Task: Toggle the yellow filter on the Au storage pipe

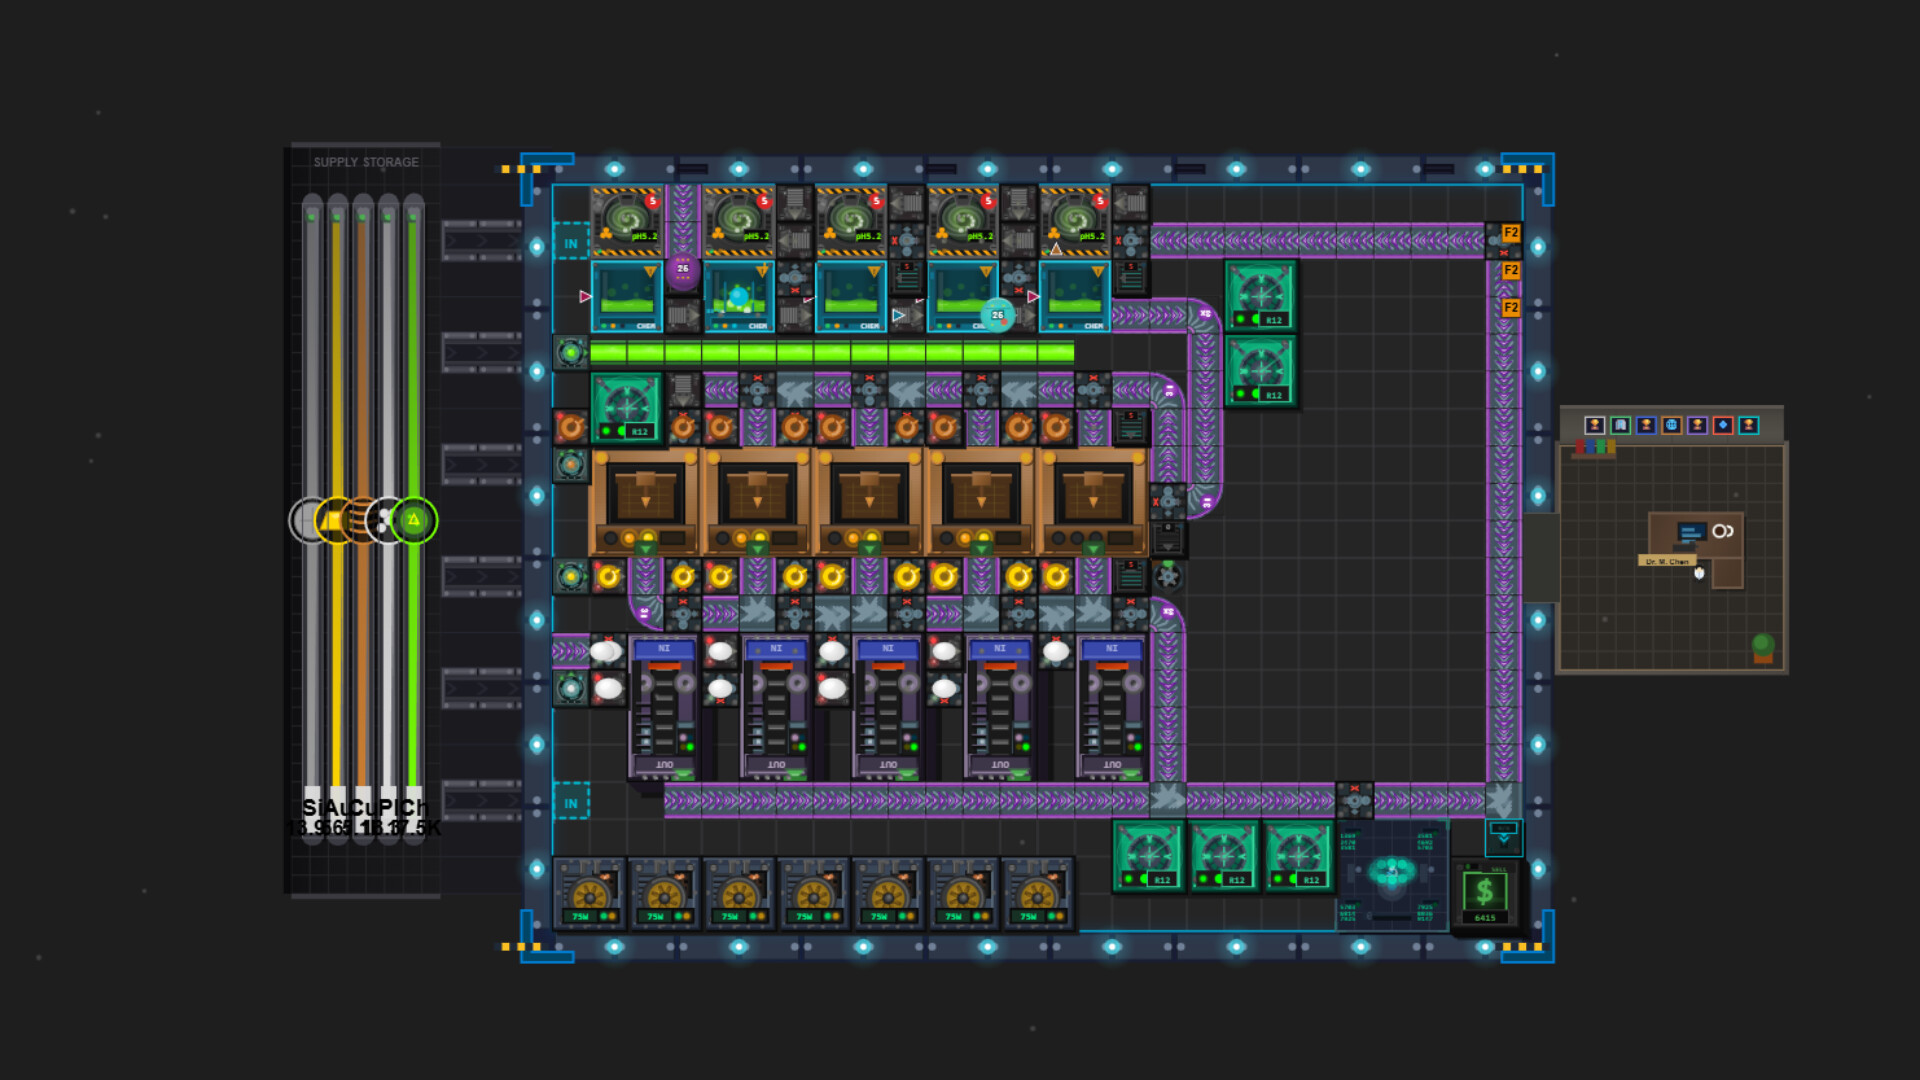Action: [x=333, y=520]
